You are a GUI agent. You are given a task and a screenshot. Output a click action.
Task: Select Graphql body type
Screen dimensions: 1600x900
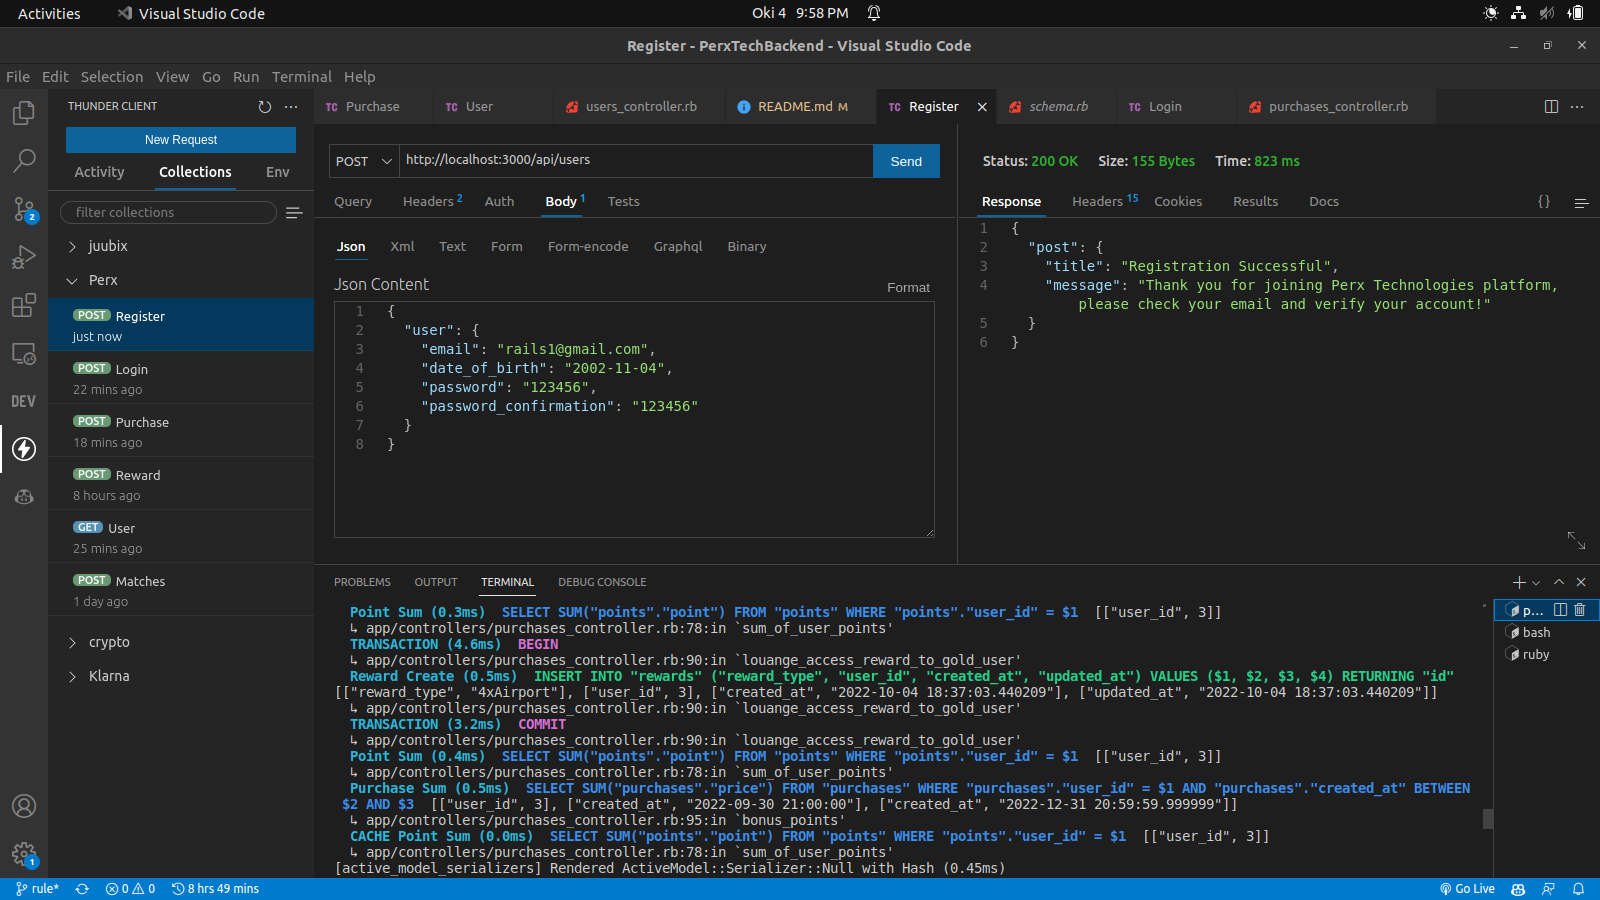click(x=678, y=246)
